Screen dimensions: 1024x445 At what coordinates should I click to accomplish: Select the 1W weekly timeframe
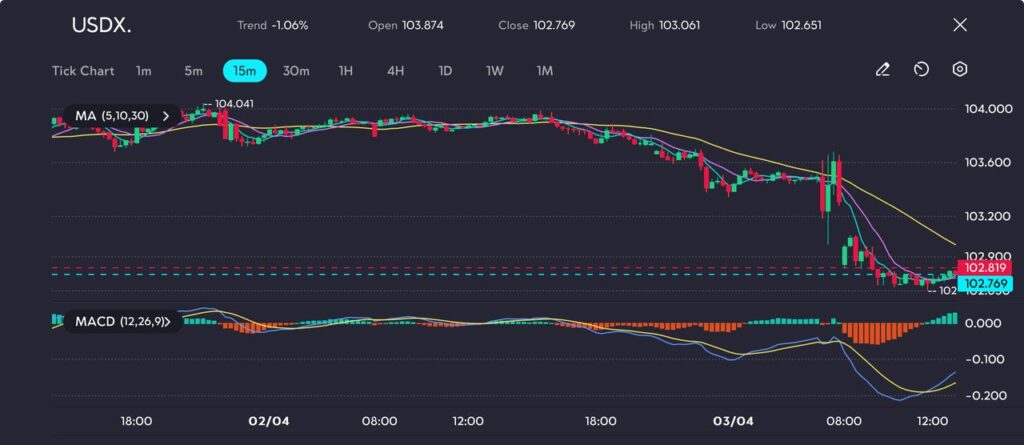click(495, 71)
